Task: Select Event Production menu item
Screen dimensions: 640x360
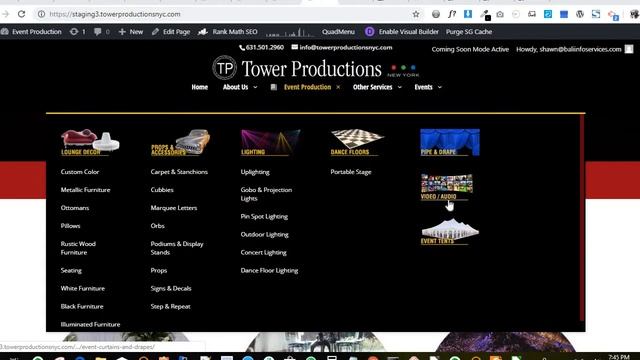Action: 307,87
